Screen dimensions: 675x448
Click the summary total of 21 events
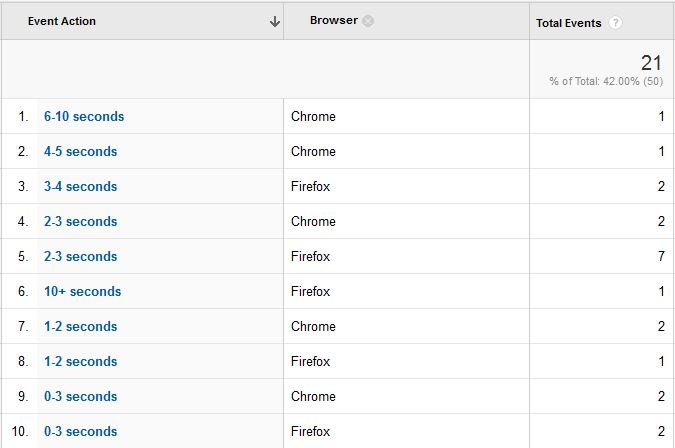tap(651, 63)
